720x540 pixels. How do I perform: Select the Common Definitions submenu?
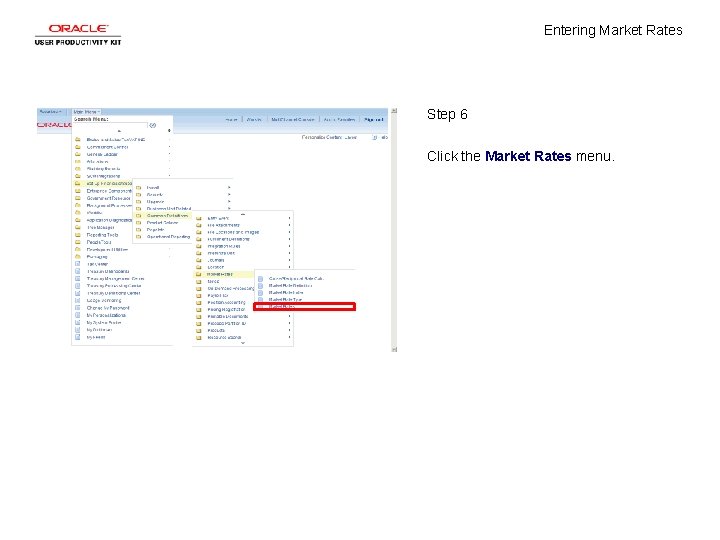[167, 215]
